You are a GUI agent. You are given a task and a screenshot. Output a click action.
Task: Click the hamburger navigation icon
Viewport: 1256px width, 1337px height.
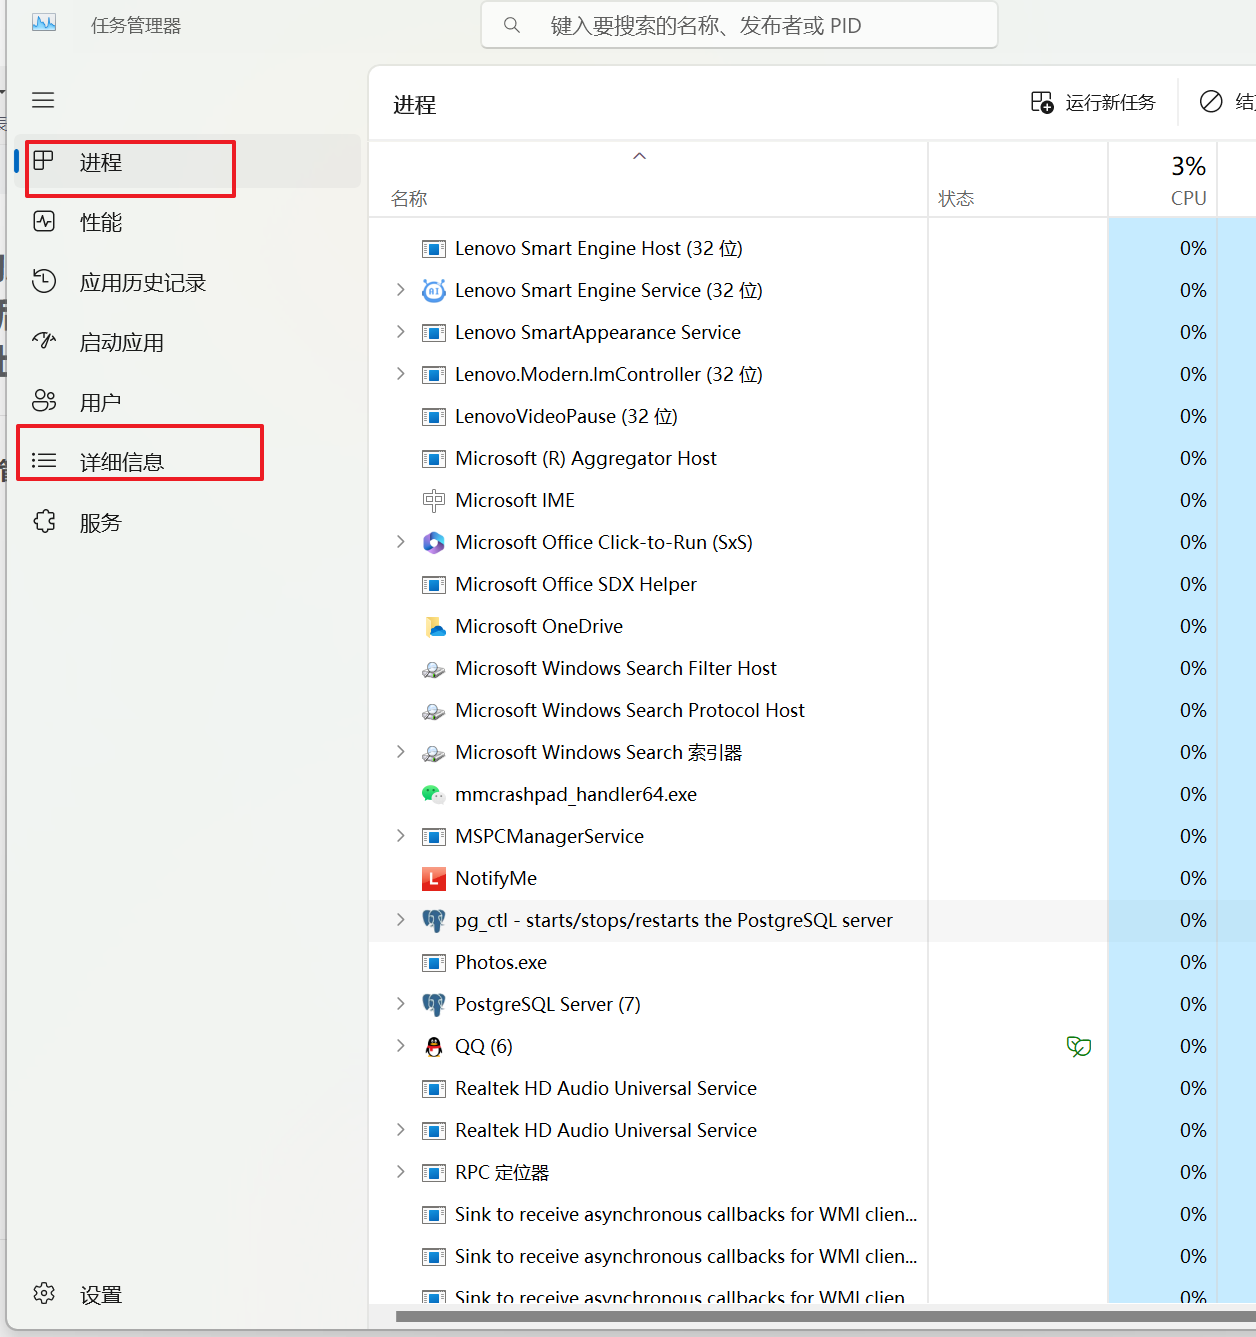tap(43, 100)
